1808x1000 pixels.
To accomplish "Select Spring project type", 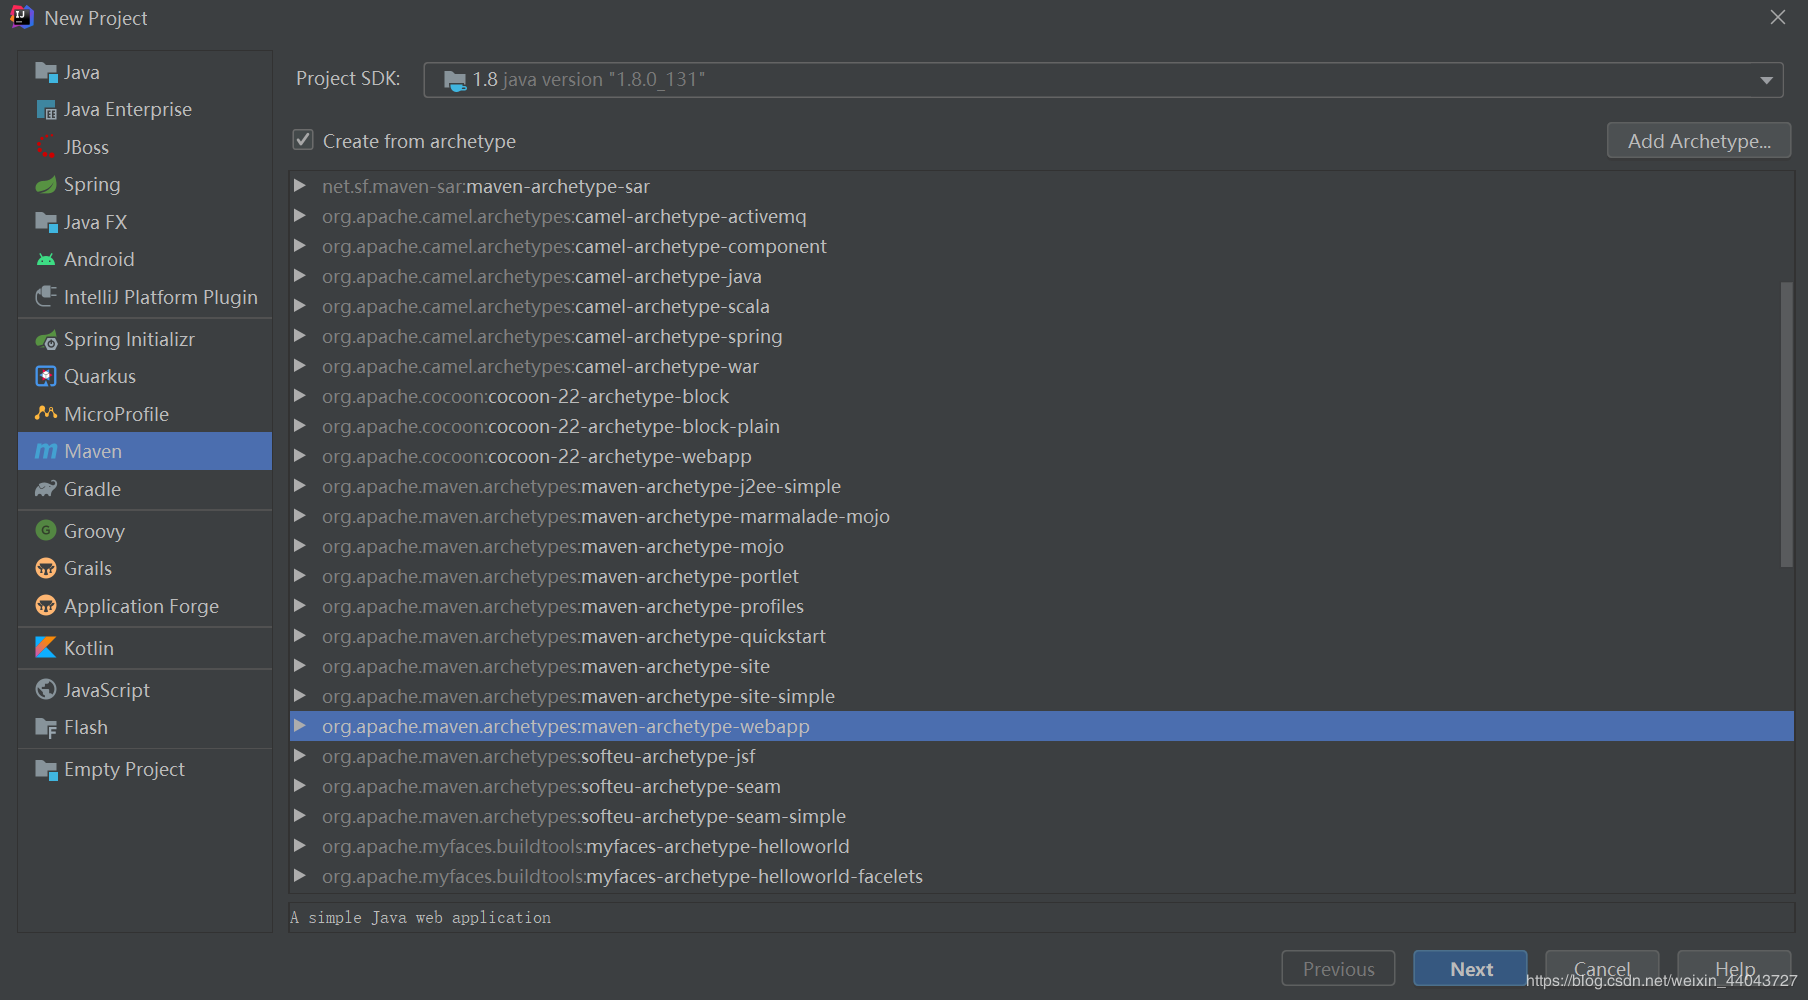I will [145, 185].
